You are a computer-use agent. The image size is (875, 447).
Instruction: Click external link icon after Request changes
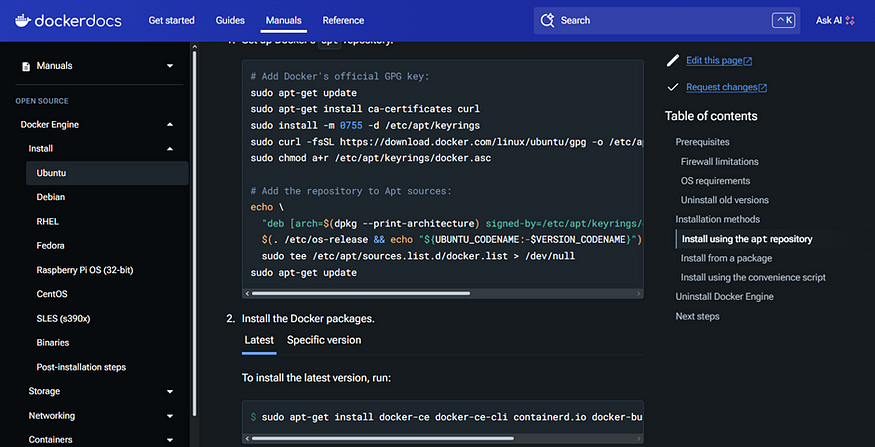(x=763, y=88)
